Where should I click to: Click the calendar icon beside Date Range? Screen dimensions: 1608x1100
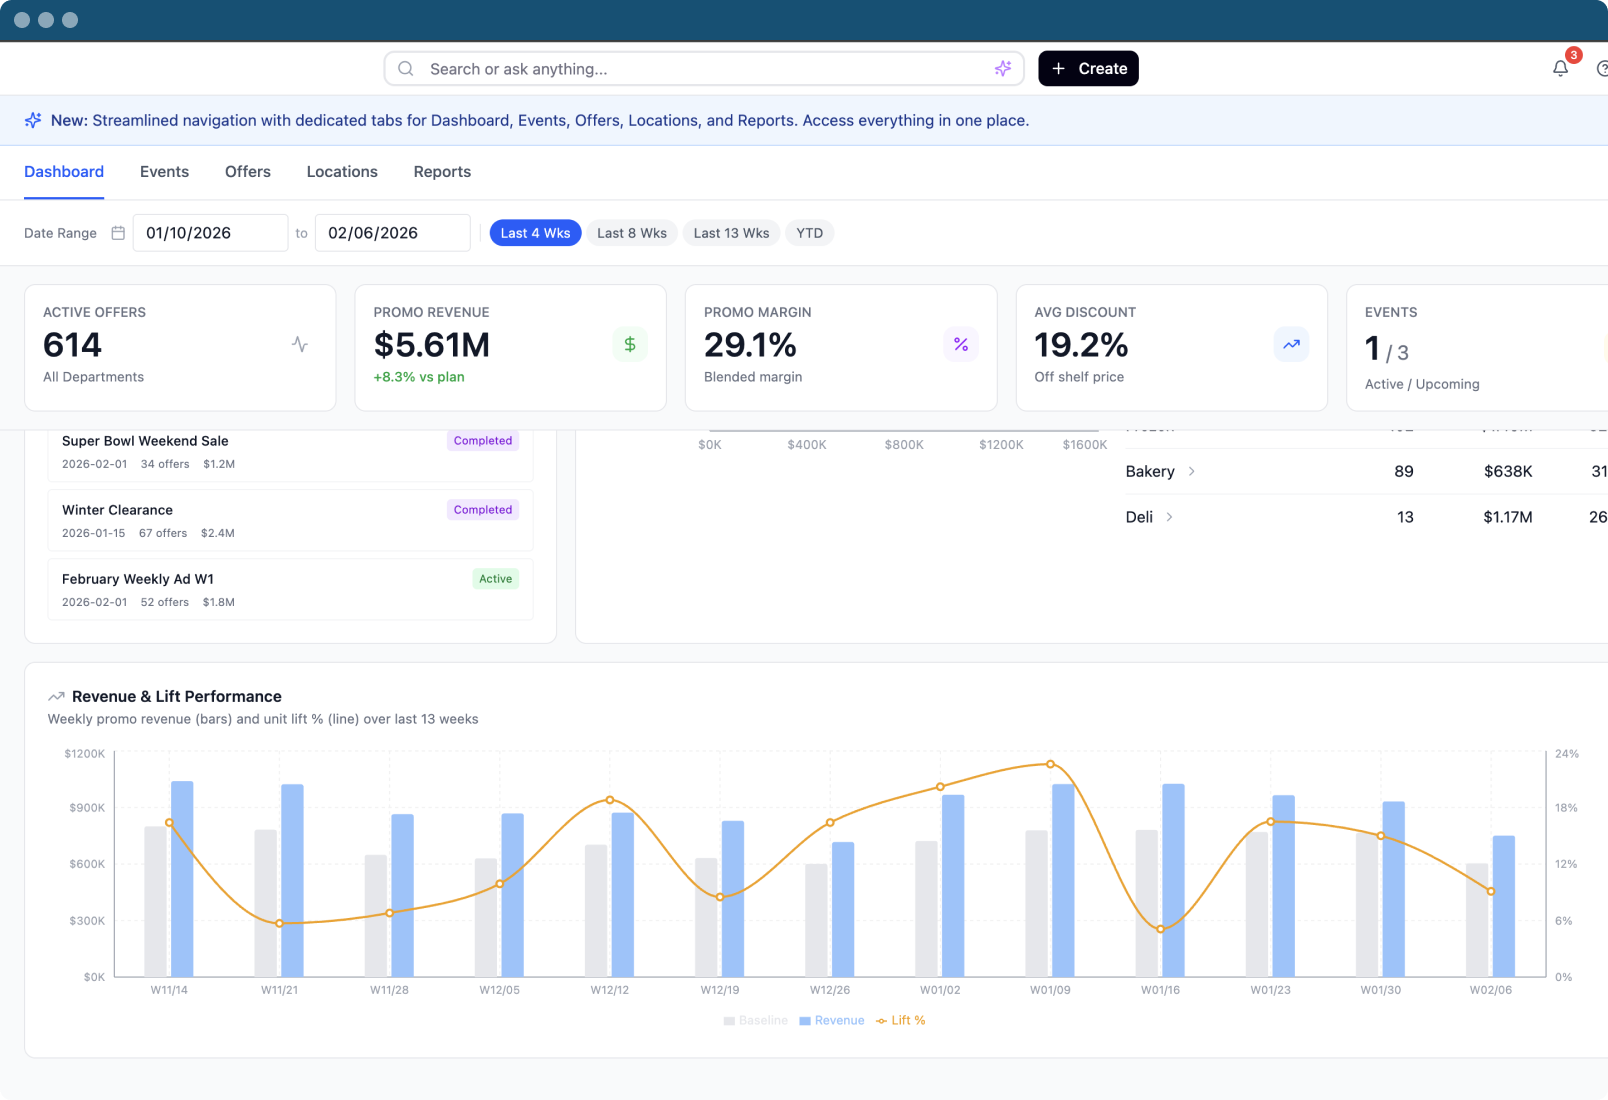[x=118, y=233]
